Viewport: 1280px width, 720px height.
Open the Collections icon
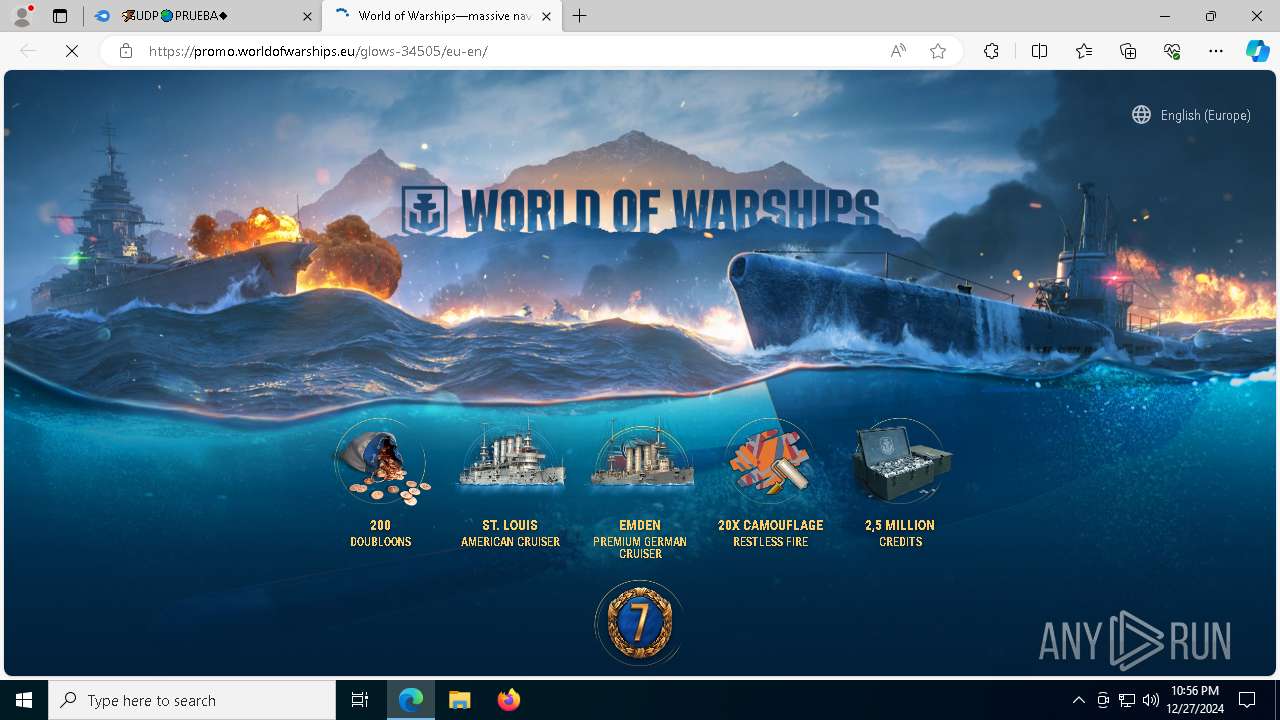coord(1128,51)
